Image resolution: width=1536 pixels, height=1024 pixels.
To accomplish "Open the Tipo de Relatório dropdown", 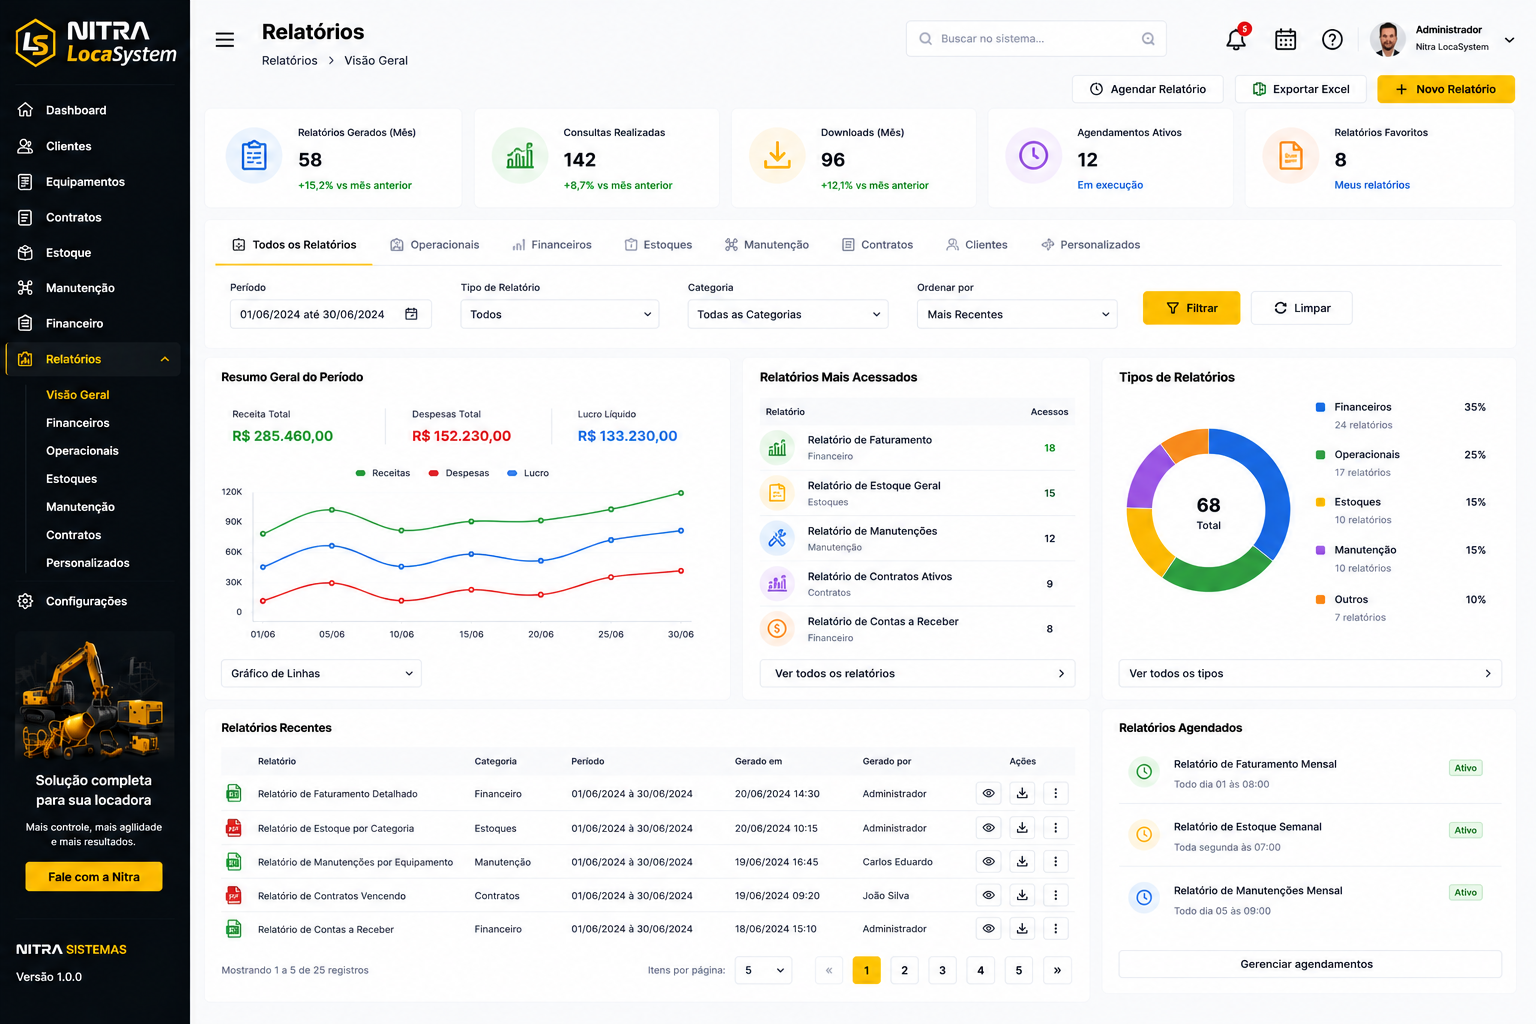I will point(560,314).
